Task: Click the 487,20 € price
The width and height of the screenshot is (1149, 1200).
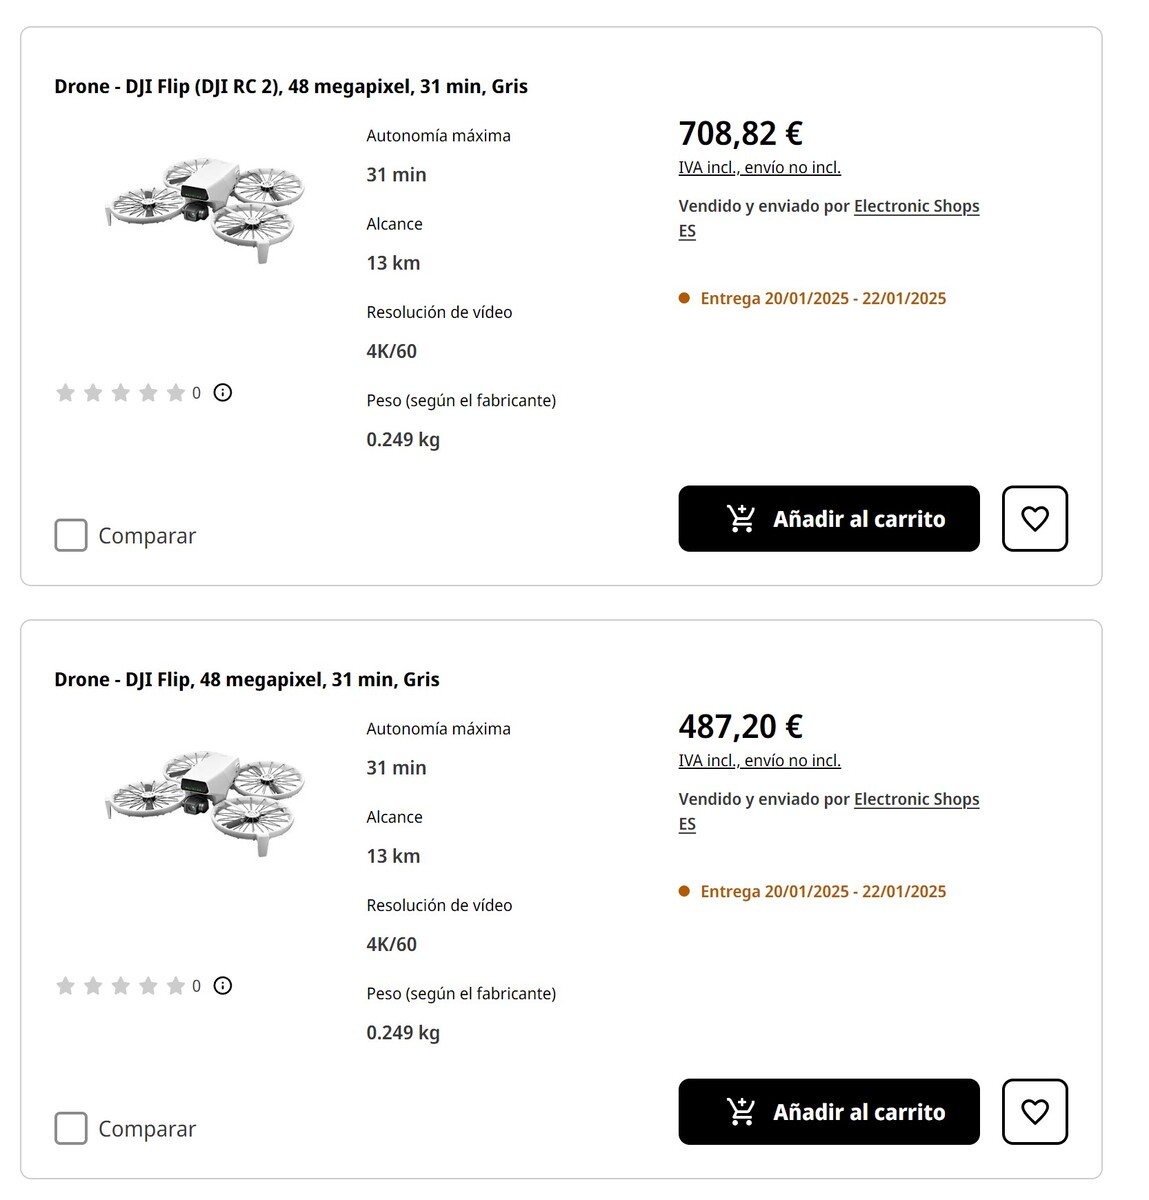Action: pos(740,726)
